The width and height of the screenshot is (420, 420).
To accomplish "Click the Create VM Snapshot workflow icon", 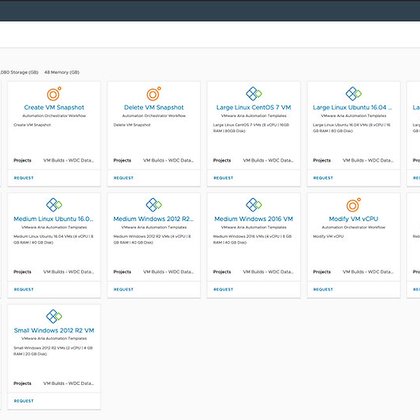I will (x=54, y=94).
